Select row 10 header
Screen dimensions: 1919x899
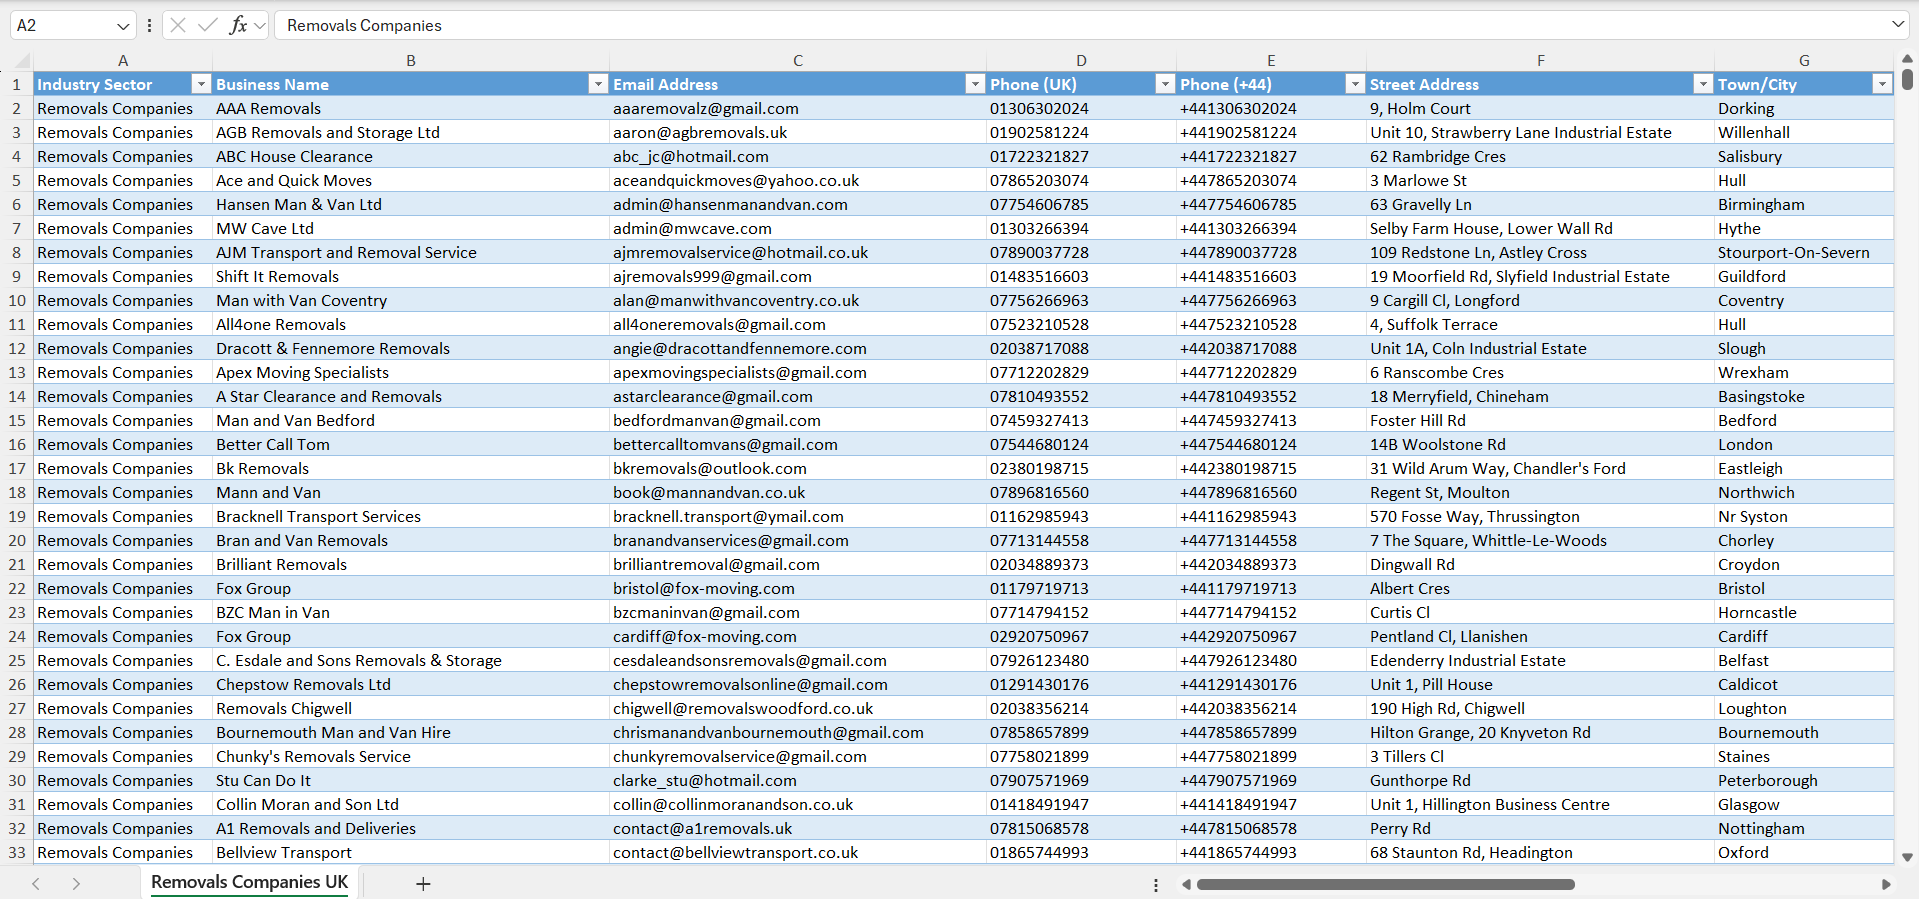pos(17,300)
